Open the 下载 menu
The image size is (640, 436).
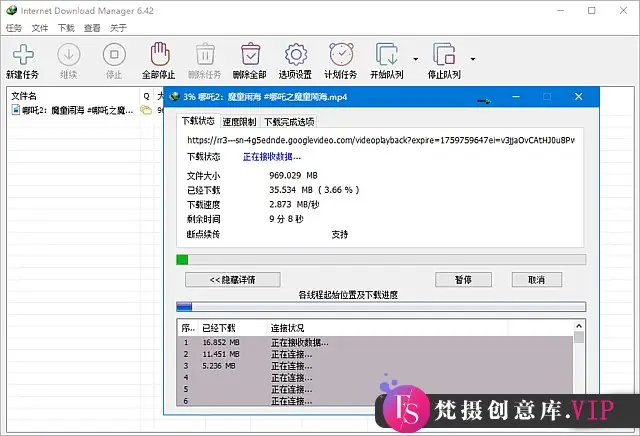point(66,28)
